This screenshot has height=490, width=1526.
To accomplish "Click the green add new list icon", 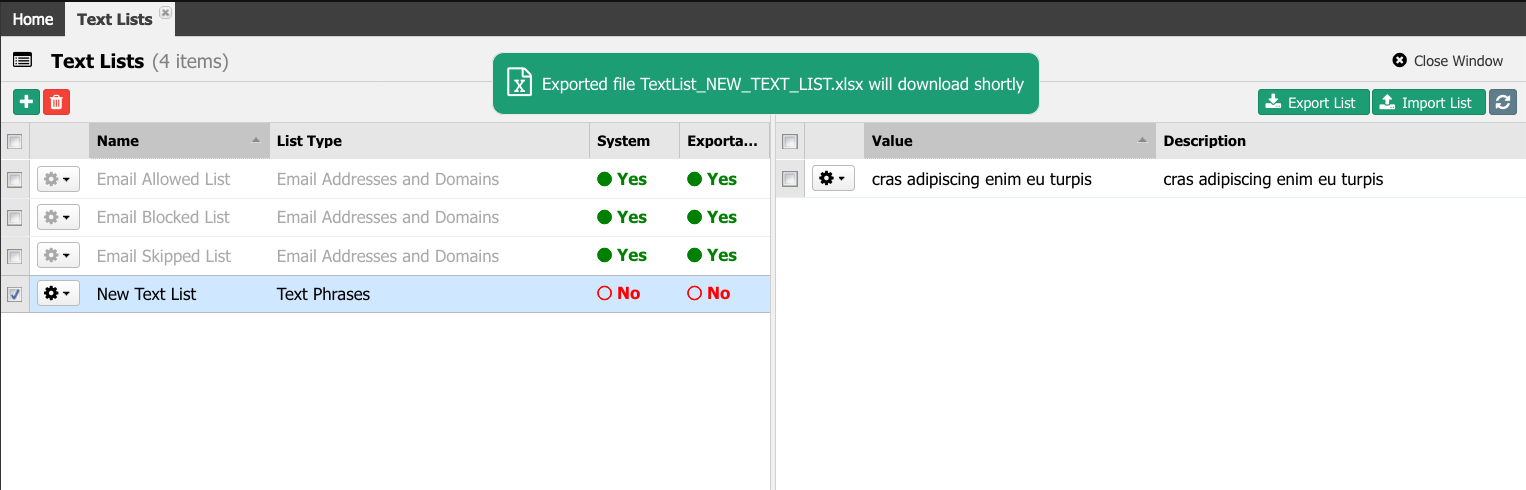I will click(26, 102).
